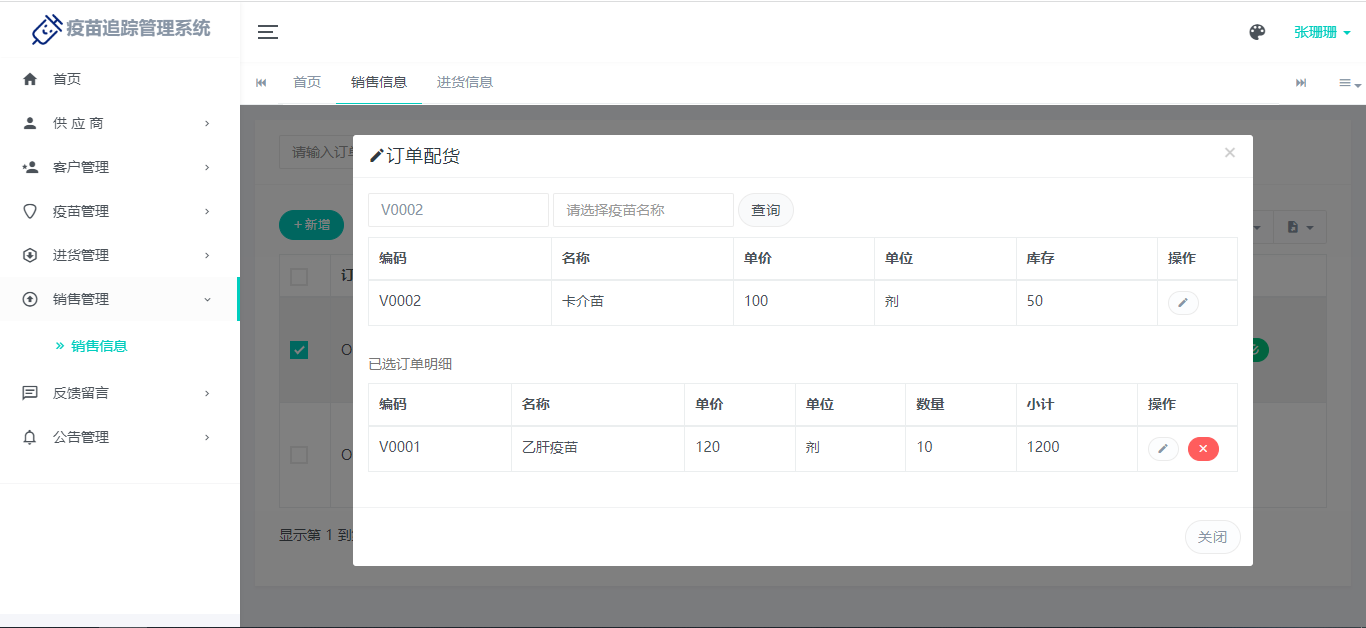1366x628 pixels.
Task: Click the 新增 button behind the dialog
Action: click(x=311, y=225)
